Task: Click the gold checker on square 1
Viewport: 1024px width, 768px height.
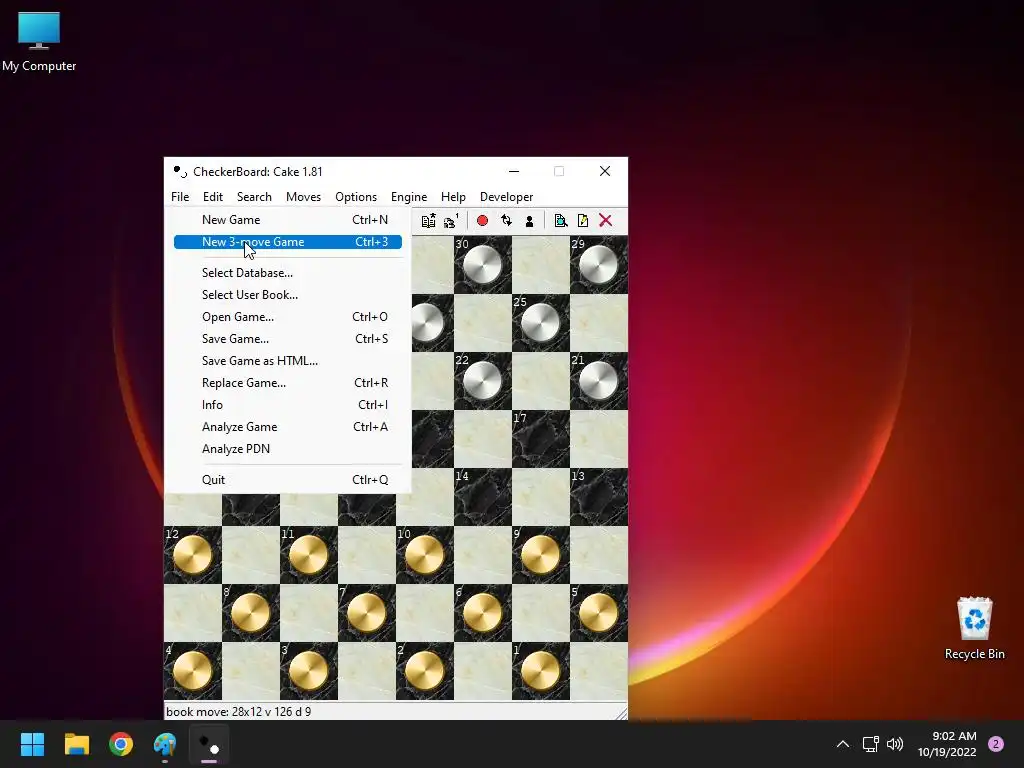Action: pos(540,671)
